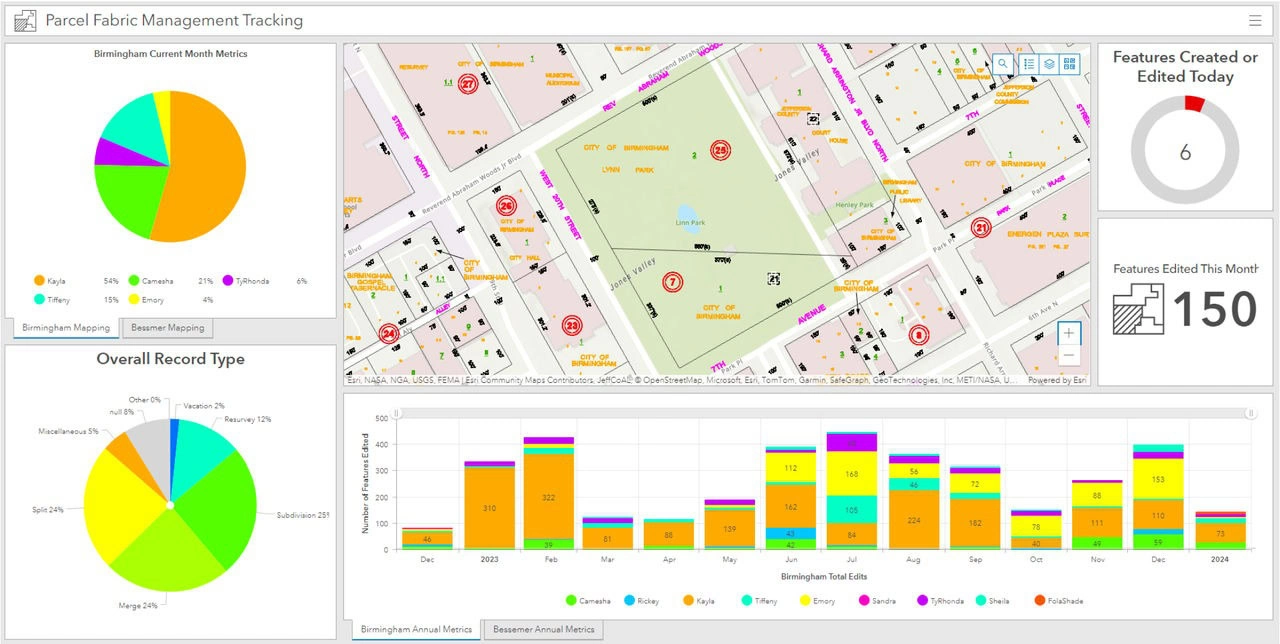Select the Birmingham Mapping tab
This screenshot has width=1280, height=644.
point(66,328)
